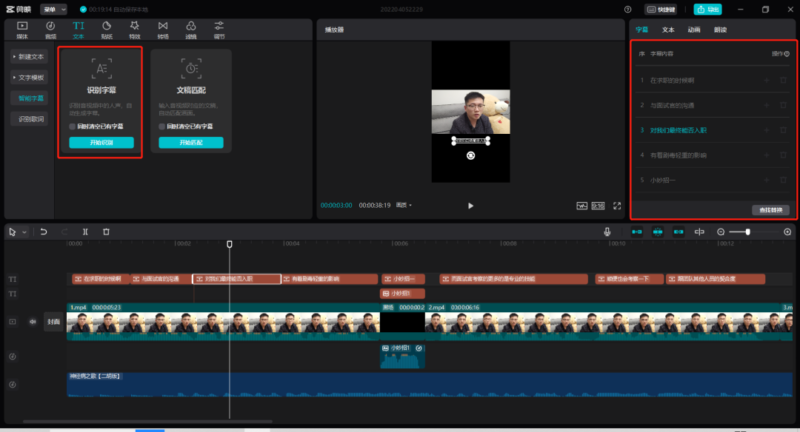Open the 菜单 dropdown in title bar
The height and width of the screenshot is (432, 800).
(x=54, y=8)
